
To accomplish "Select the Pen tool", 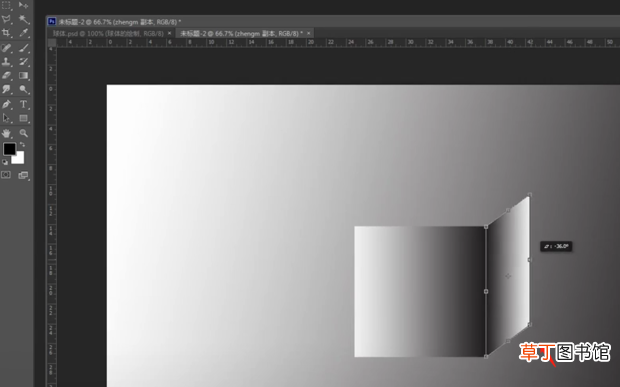I will (6, 104).
